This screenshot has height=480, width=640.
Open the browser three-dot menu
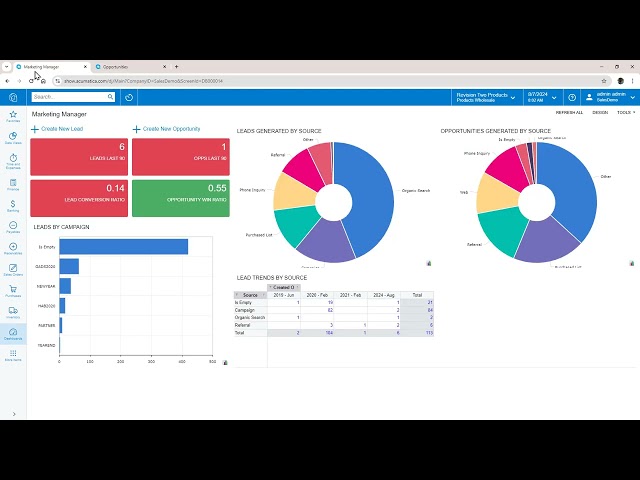tap(633, 81)
